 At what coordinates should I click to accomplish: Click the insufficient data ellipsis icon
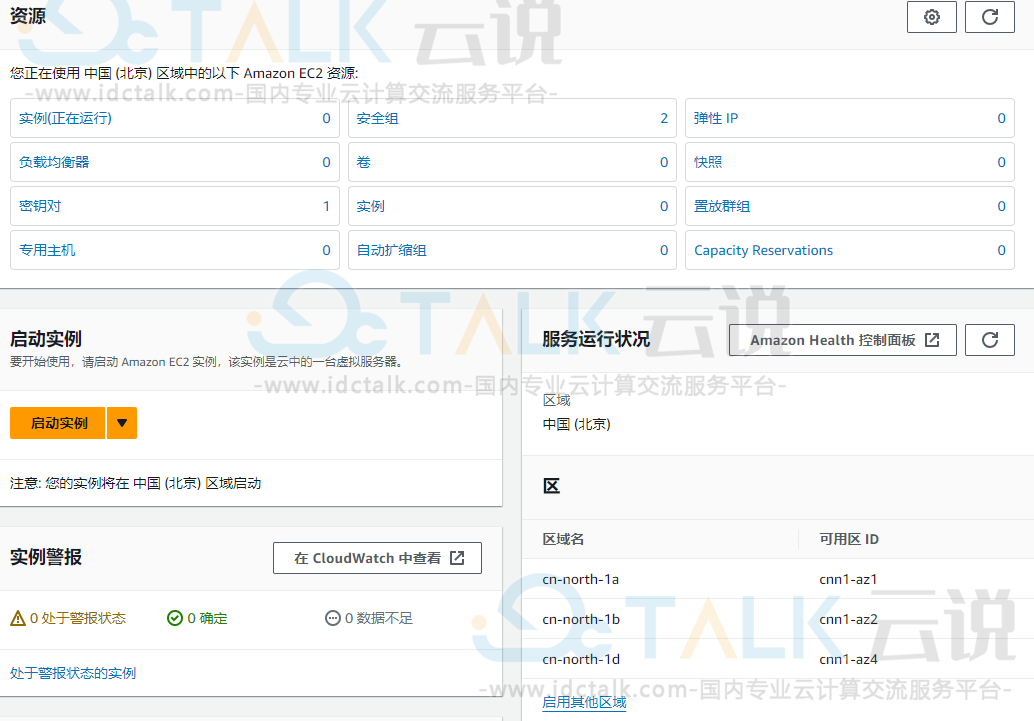332,618
